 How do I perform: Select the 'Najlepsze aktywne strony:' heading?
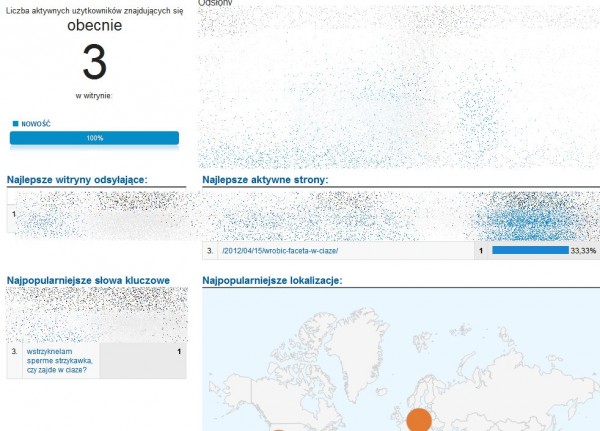(x=265, y=180)
